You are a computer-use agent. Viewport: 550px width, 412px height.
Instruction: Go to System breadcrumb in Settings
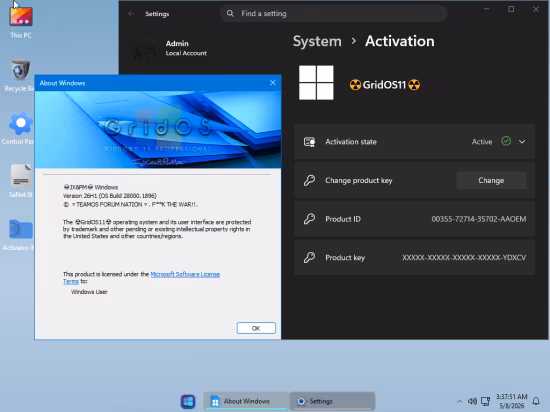point(317,41)
